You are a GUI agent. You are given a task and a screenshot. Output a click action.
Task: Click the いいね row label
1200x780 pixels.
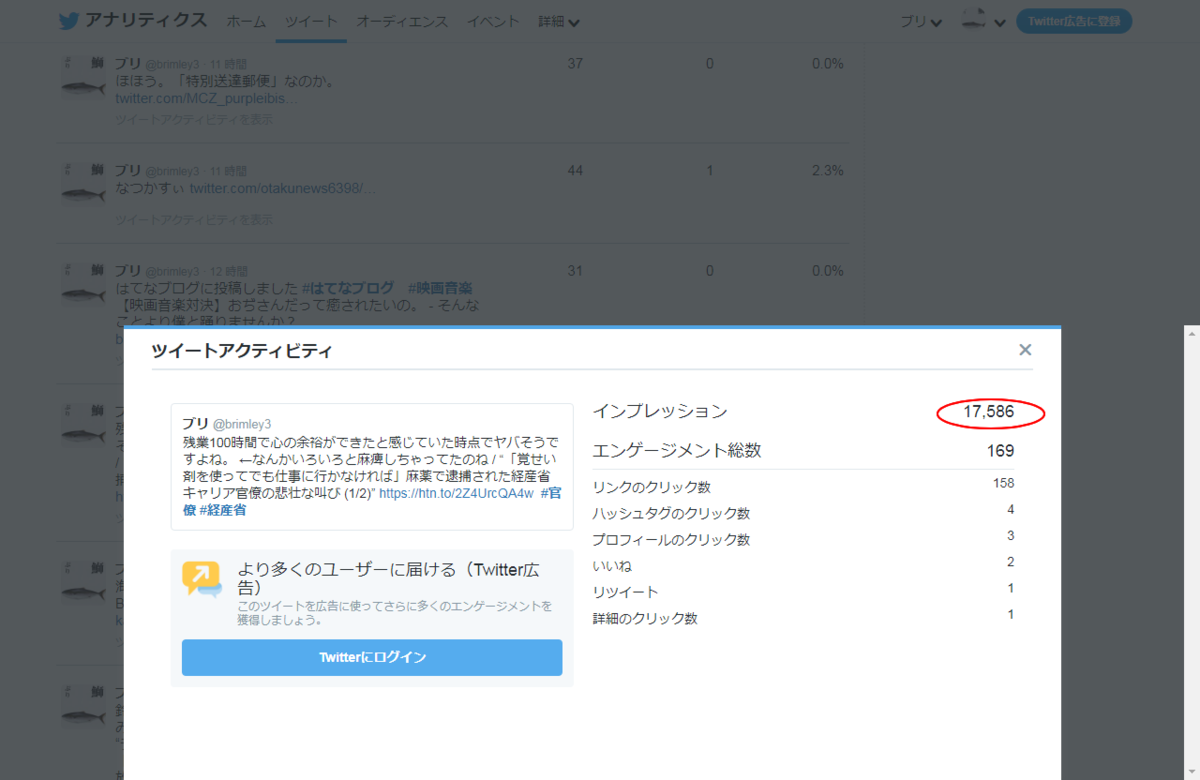(612, 566)
